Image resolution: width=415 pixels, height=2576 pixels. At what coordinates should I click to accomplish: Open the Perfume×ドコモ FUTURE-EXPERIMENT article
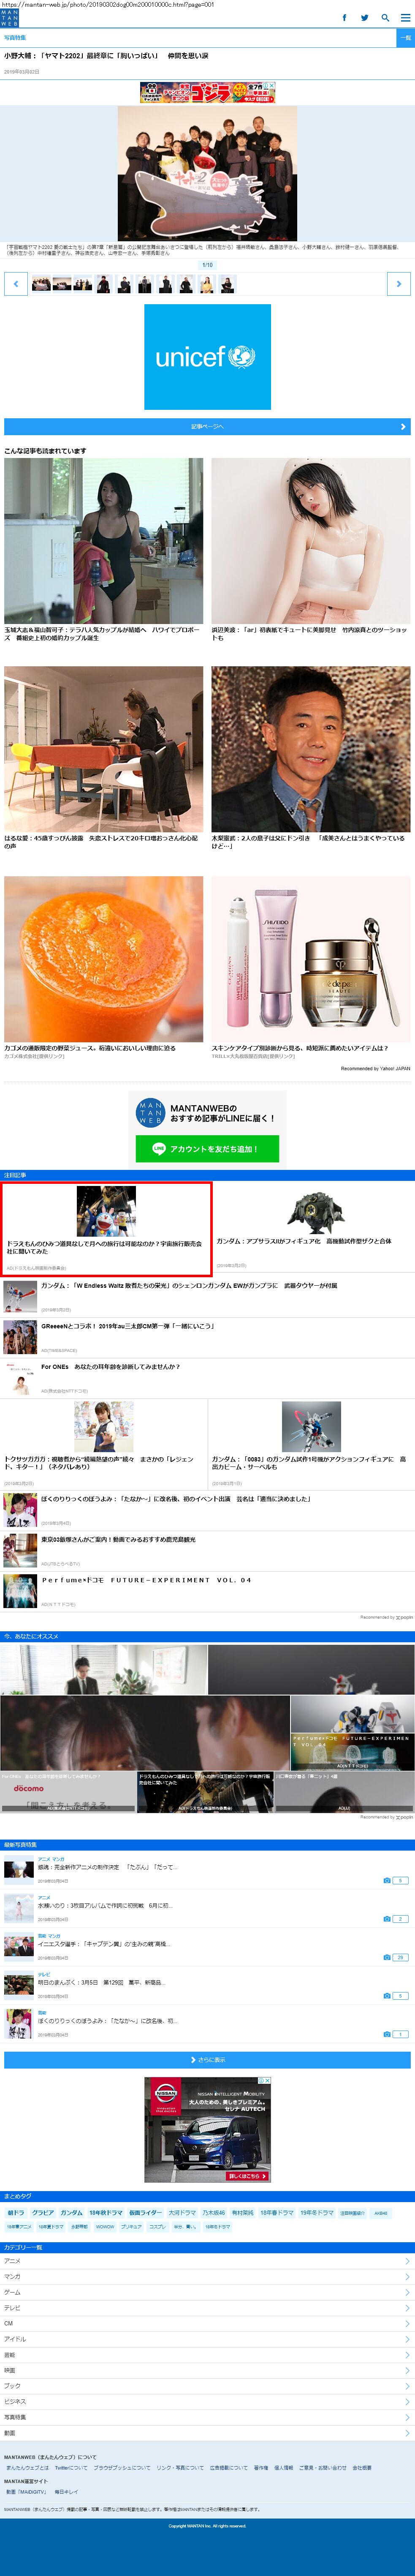[x=207, y=1591]
